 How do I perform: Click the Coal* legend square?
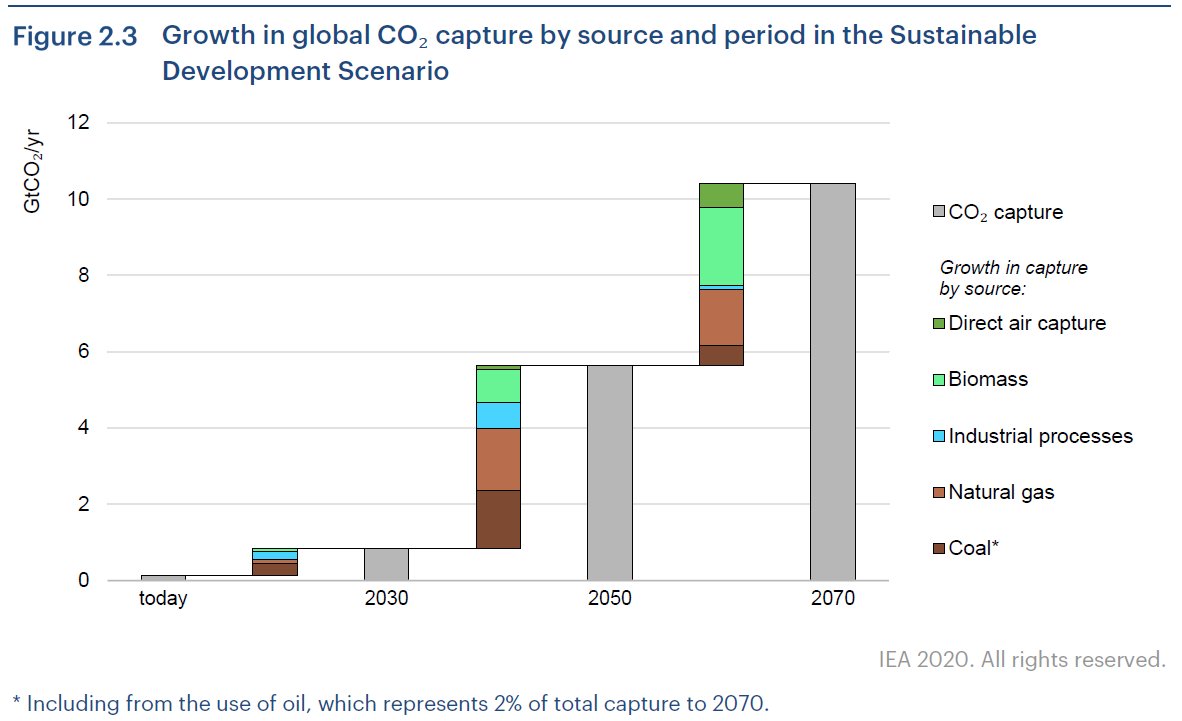939,549
